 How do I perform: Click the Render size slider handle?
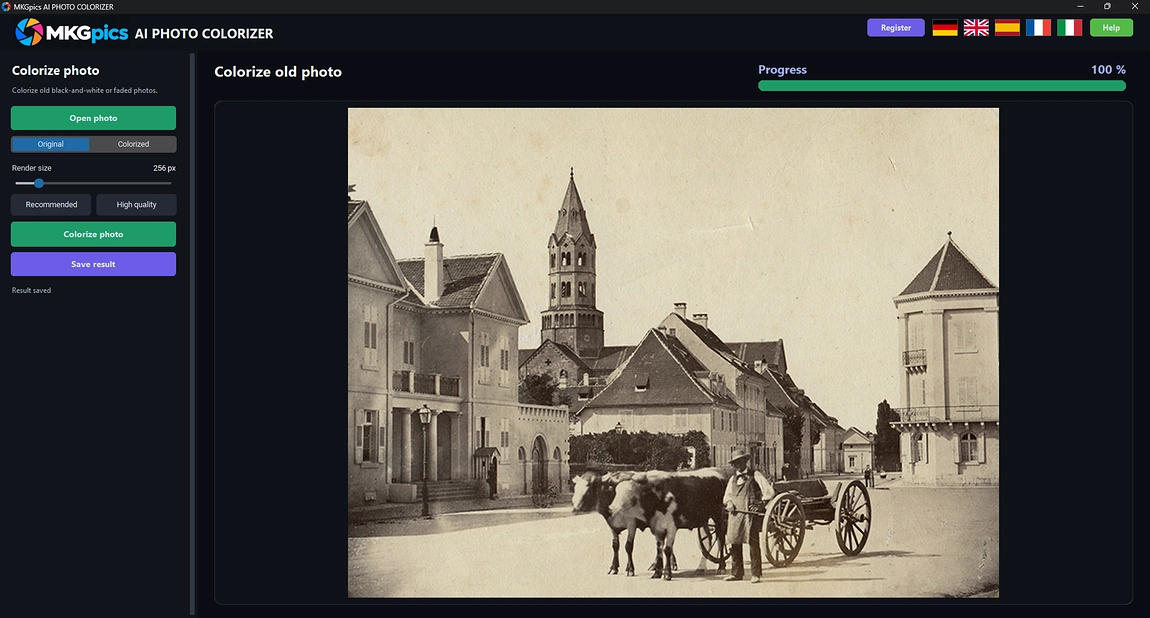coord(39,183)
